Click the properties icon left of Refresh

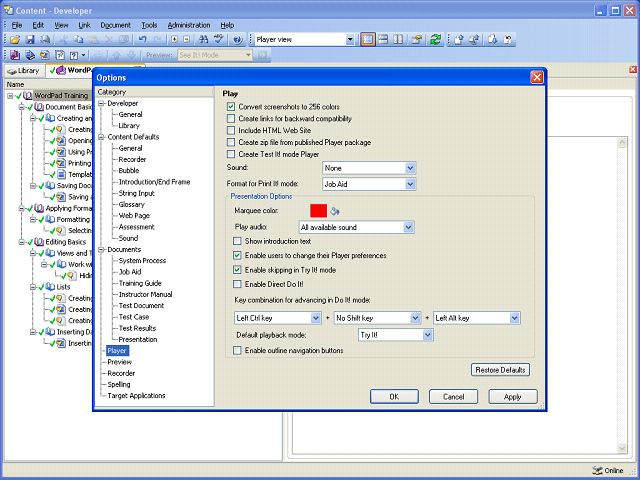coord(417,40)
